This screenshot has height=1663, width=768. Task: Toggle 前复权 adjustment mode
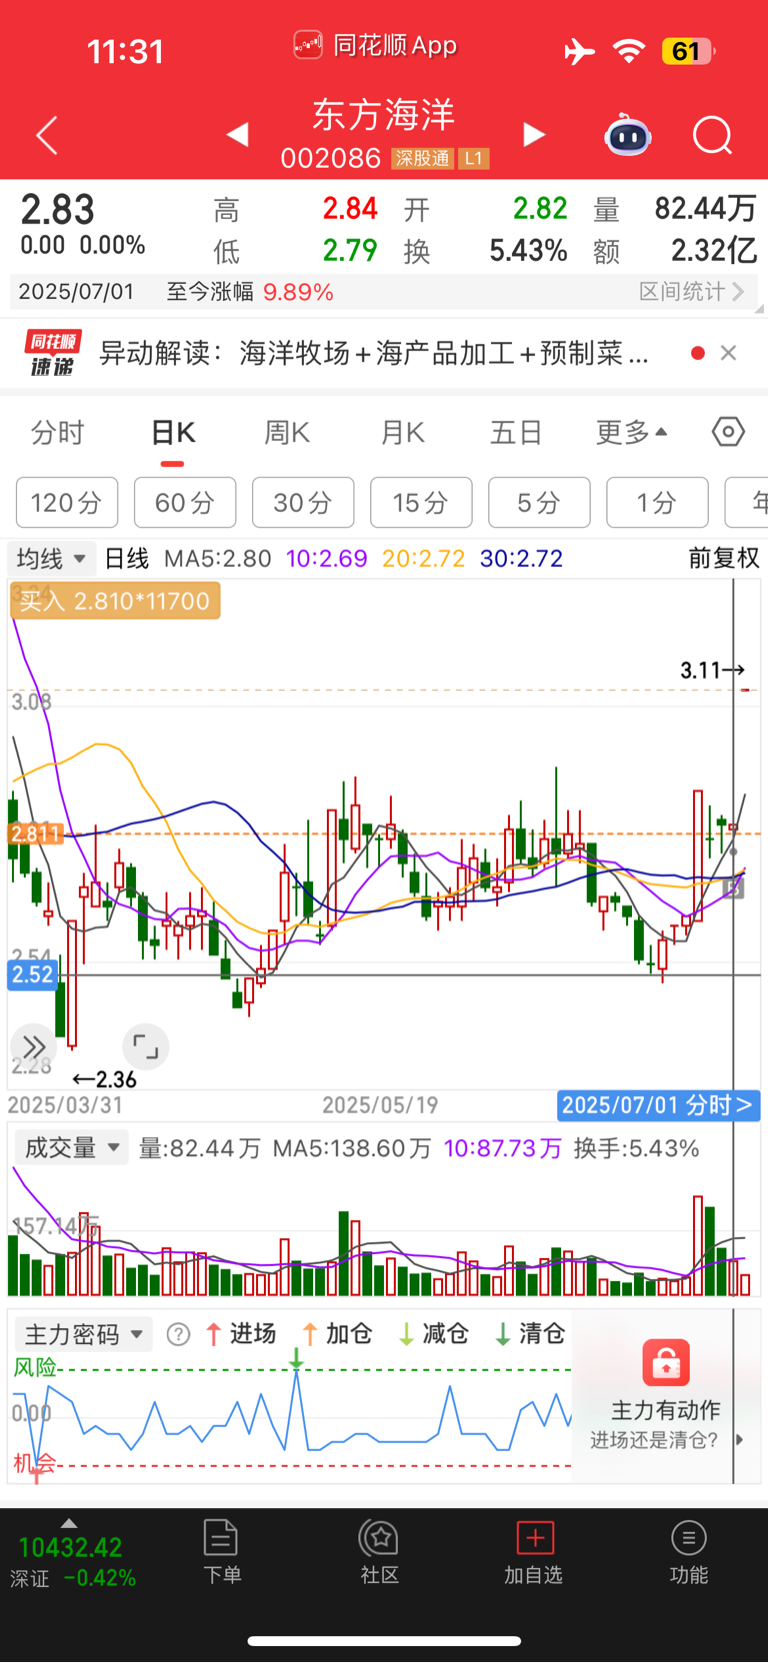(724, 558)
